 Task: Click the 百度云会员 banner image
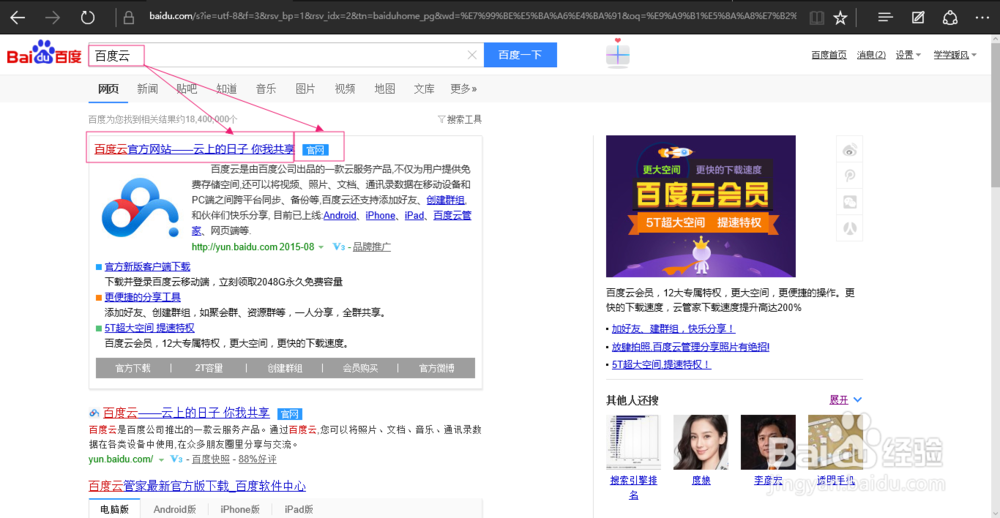coord(700,205)
